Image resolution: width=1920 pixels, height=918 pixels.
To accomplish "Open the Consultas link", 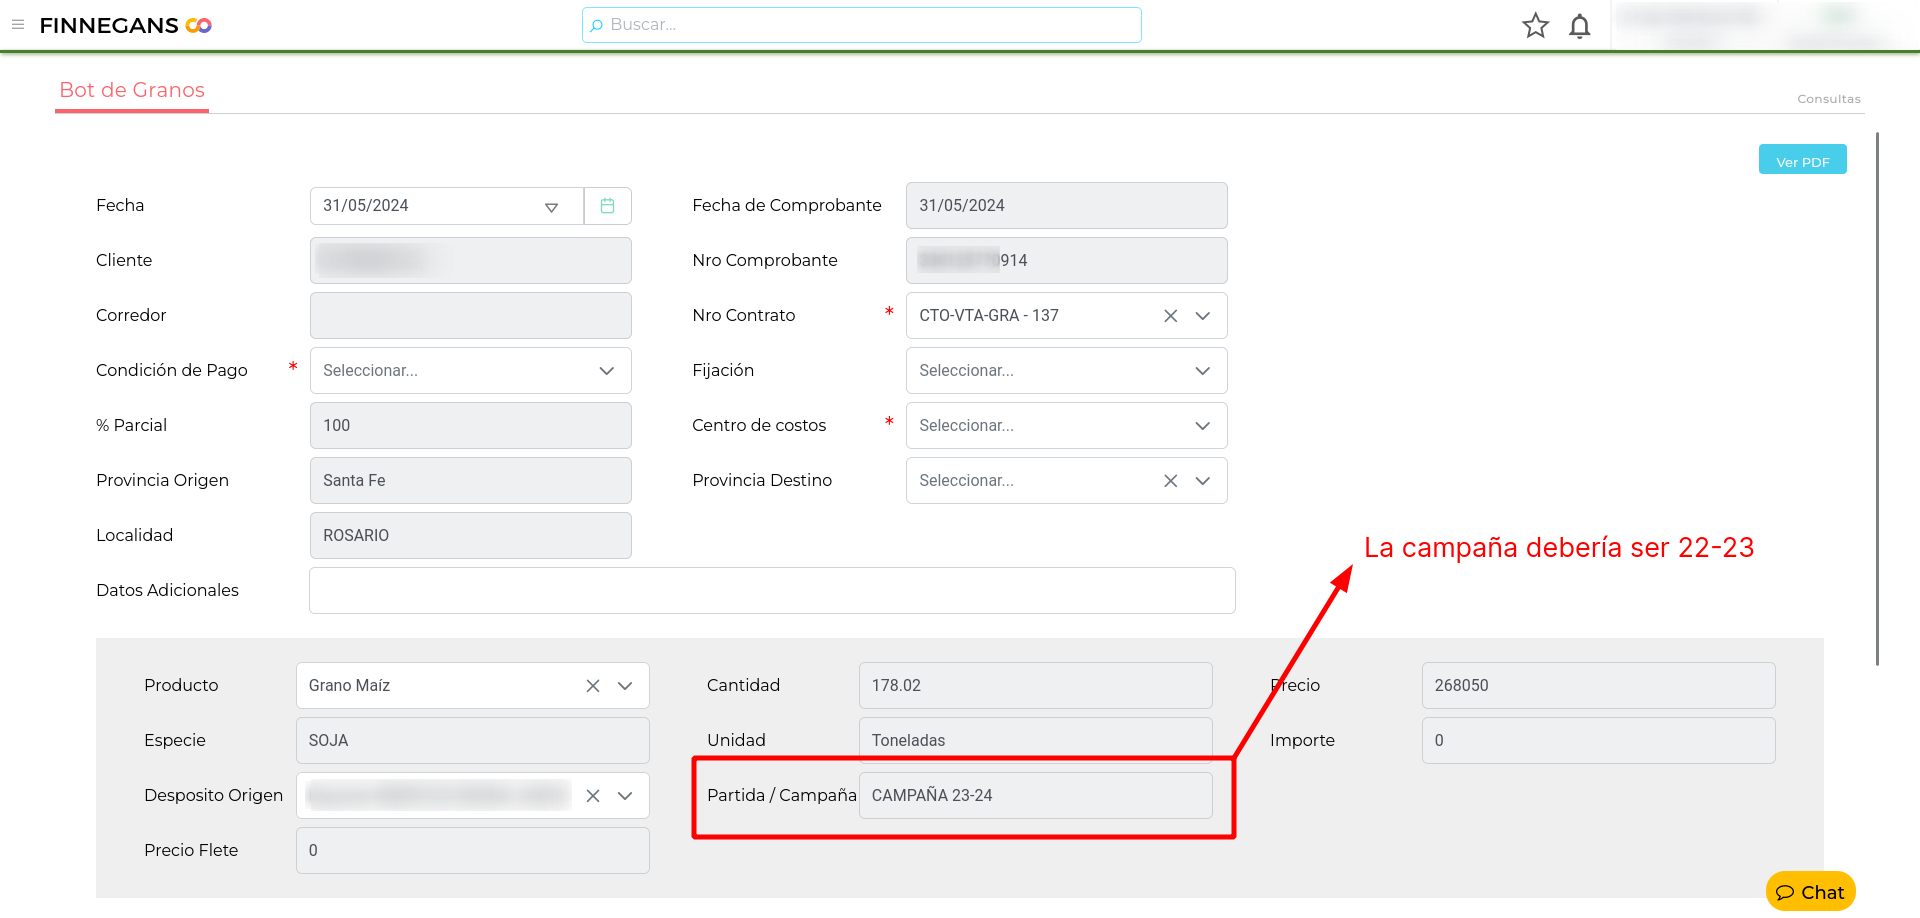I will 1828,99.
